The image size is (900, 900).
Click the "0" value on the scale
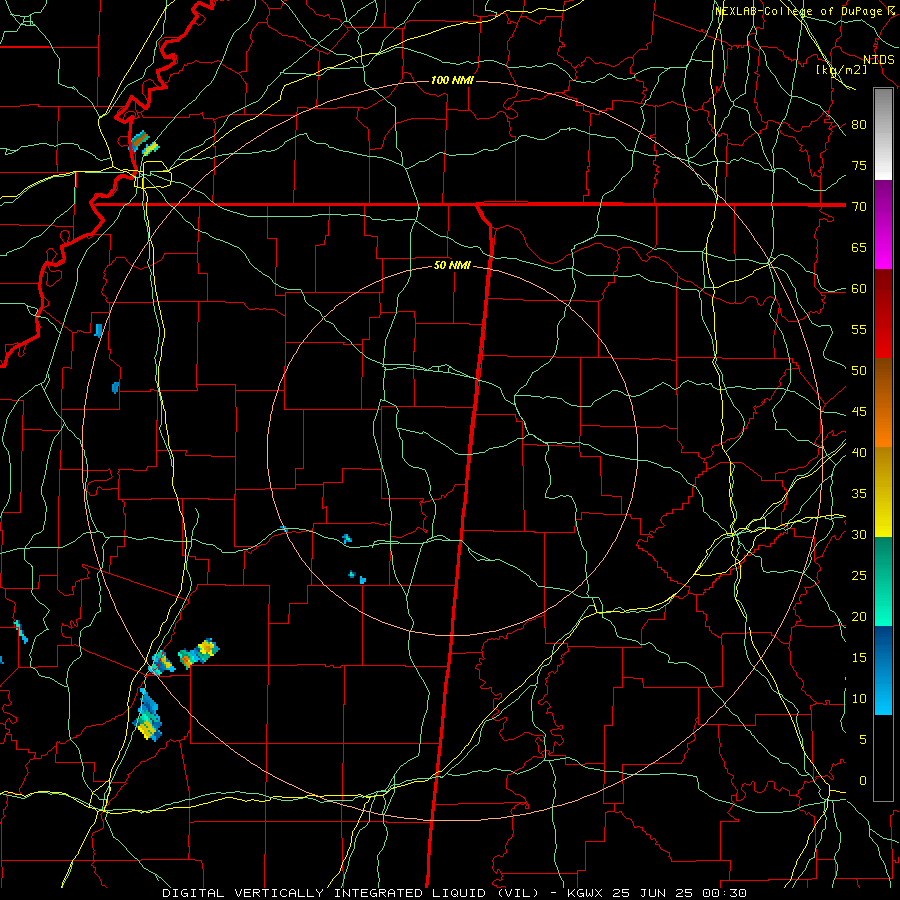(863, 781)
